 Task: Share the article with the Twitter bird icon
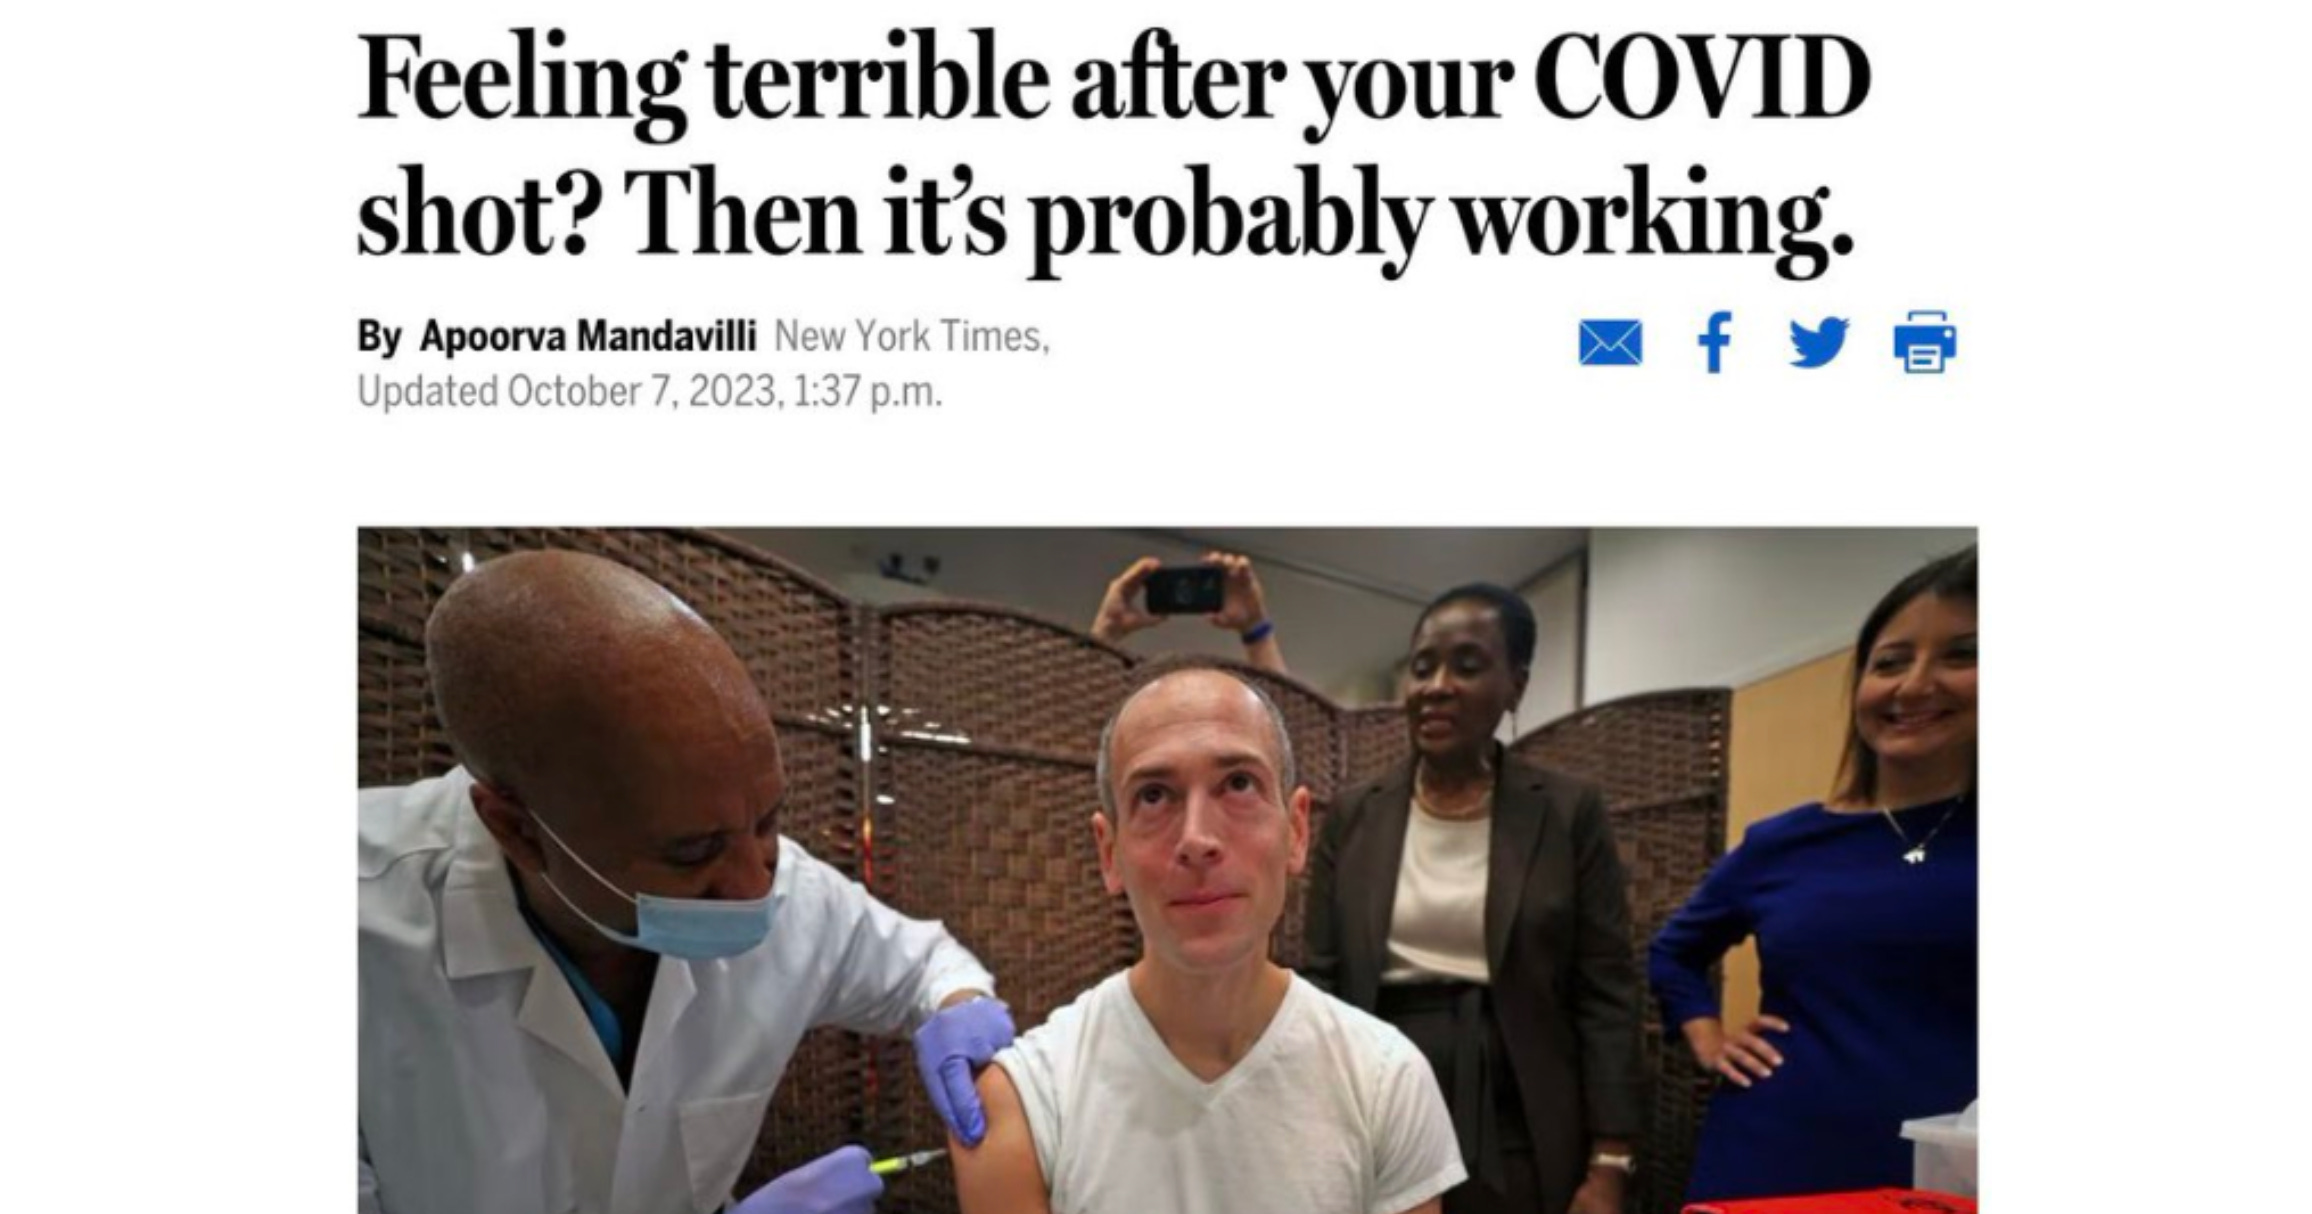1819,342
